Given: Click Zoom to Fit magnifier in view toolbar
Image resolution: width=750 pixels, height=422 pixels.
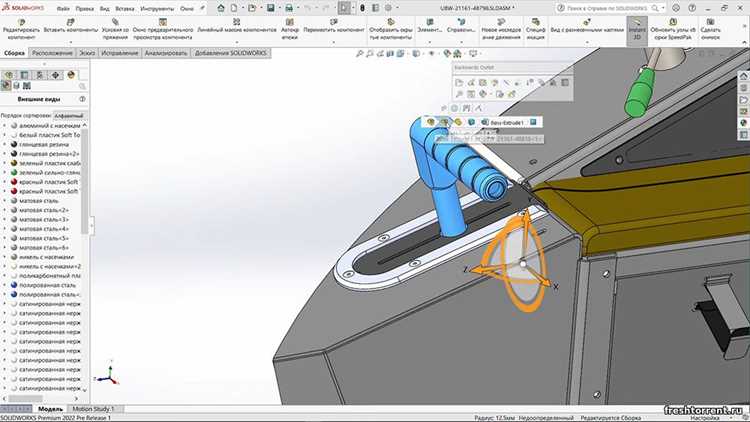Looking at the screenshot, I should [360, 54].
